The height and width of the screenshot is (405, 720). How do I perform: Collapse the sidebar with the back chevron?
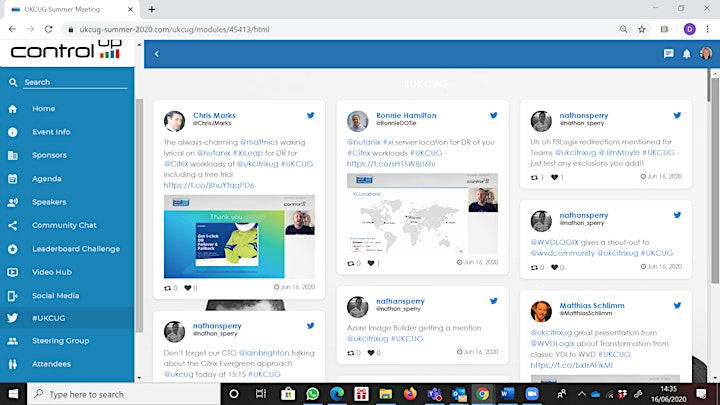click(157, 54)
